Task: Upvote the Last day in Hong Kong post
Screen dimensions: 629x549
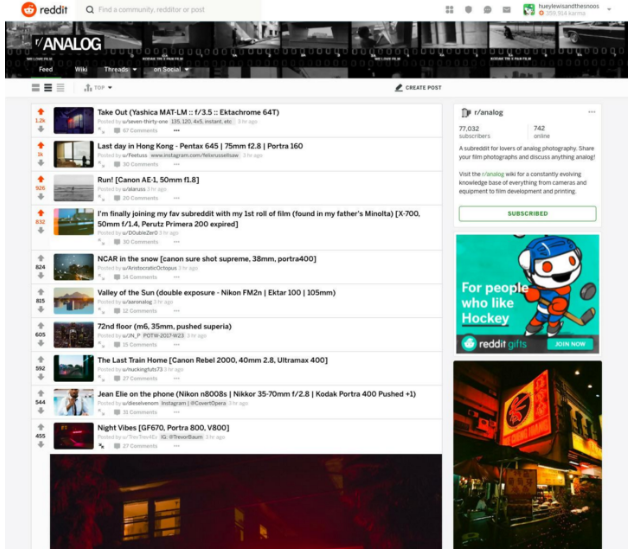Action: pos(41,146)
